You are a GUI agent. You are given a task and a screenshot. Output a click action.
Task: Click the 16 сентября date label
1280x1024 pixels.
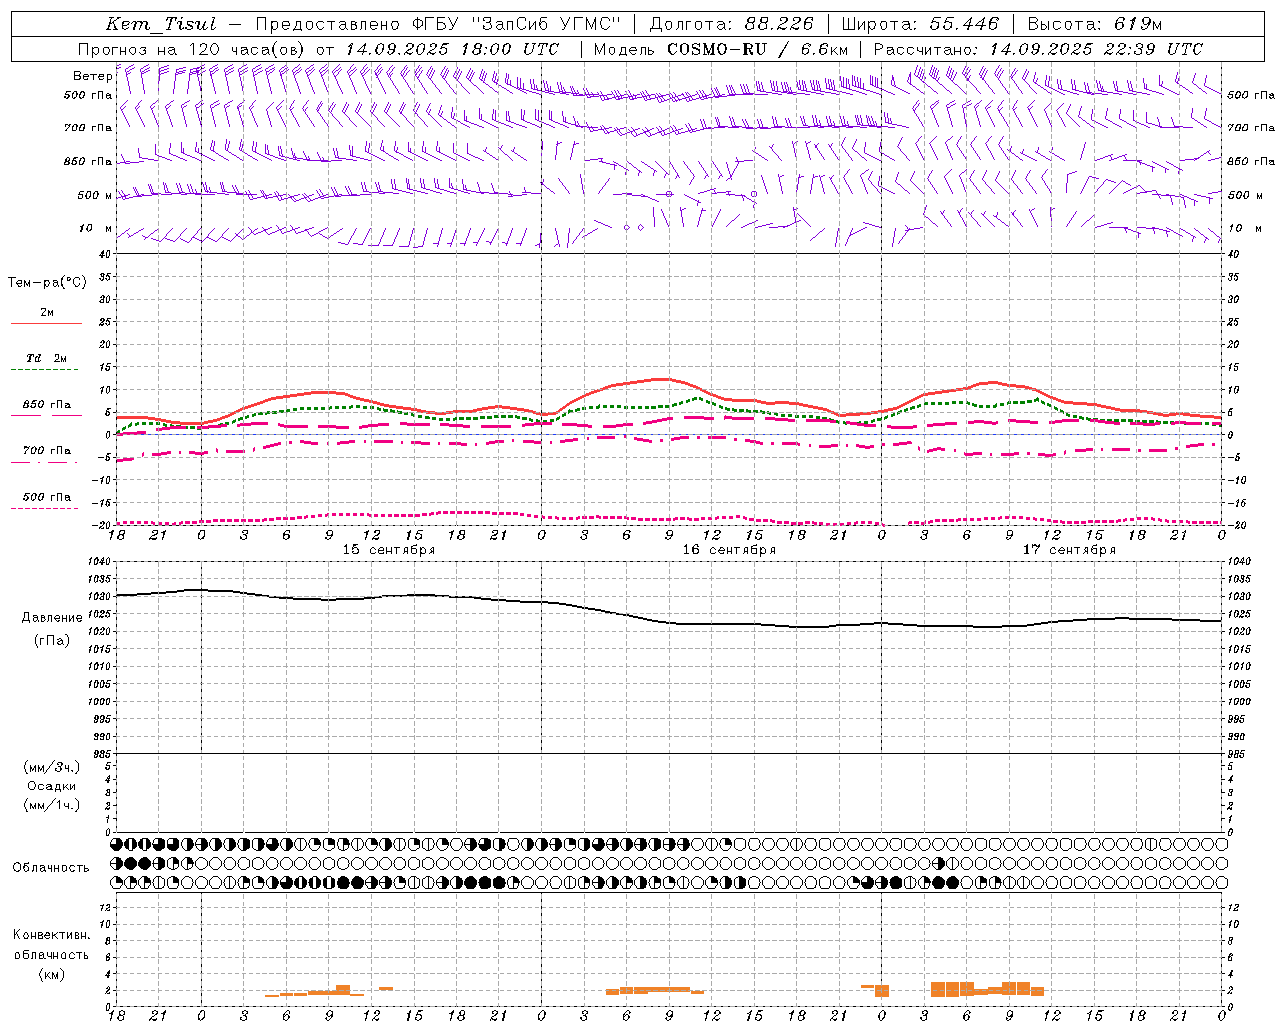729,550
